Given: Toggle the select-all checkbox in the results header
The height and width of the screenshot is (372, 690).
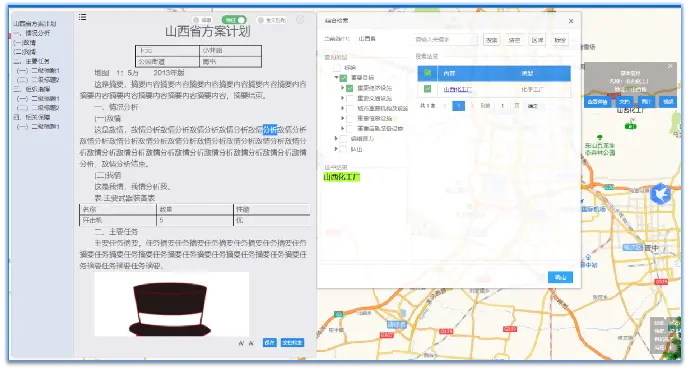Looking at the screenshot, I should coord(427,73).
